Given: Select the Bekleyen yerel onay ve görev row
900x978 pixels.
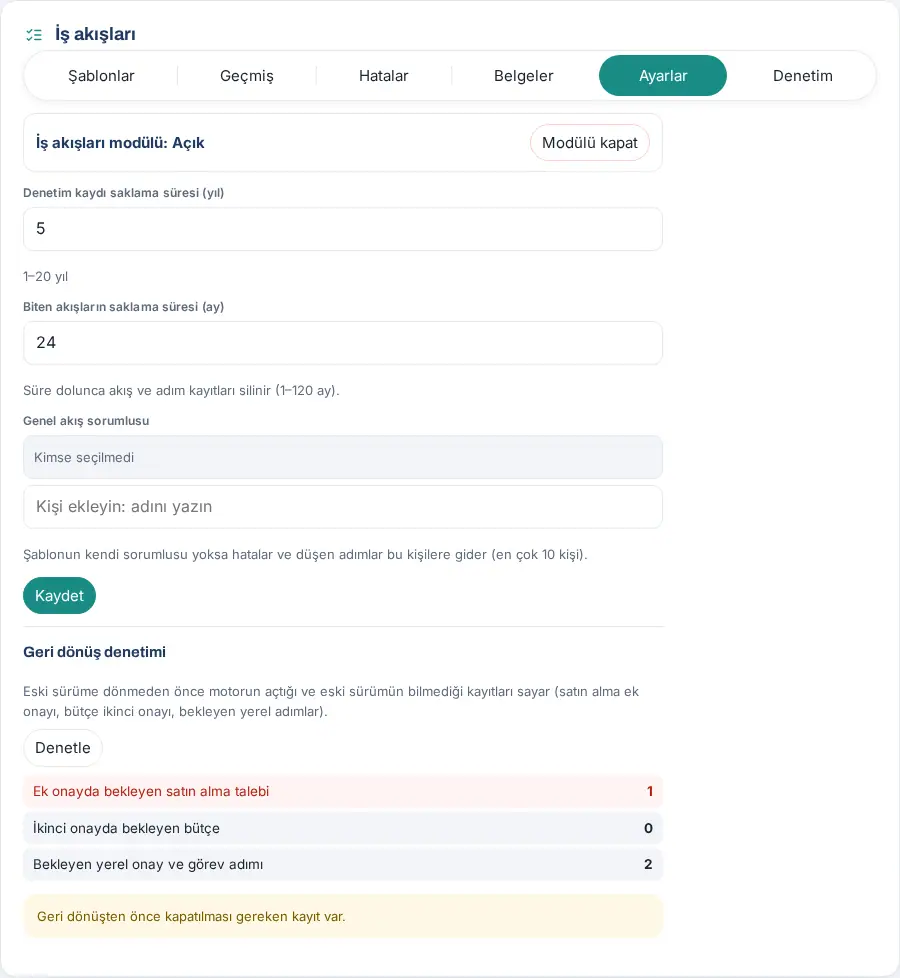Looking at the screenshot, I should pos(343,864).
